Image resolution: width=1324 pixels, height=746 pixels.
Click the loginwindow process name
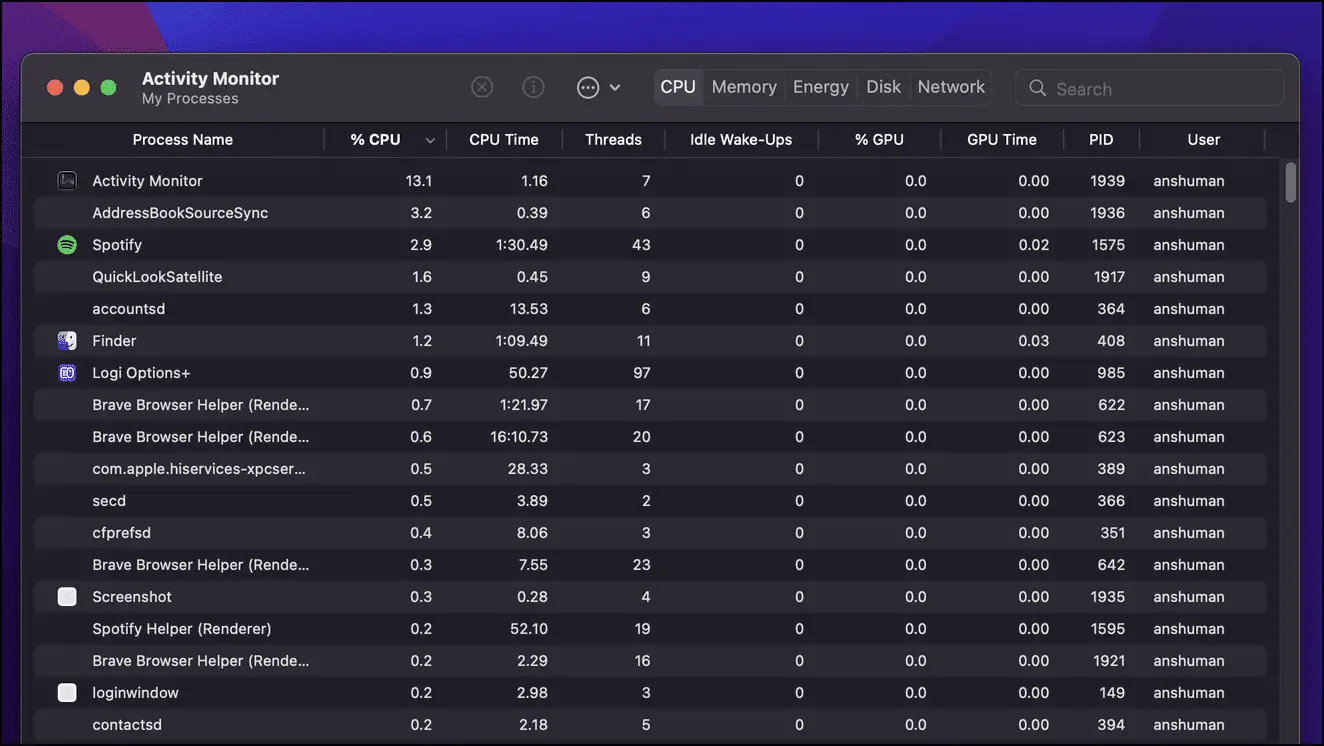(135, 693)
